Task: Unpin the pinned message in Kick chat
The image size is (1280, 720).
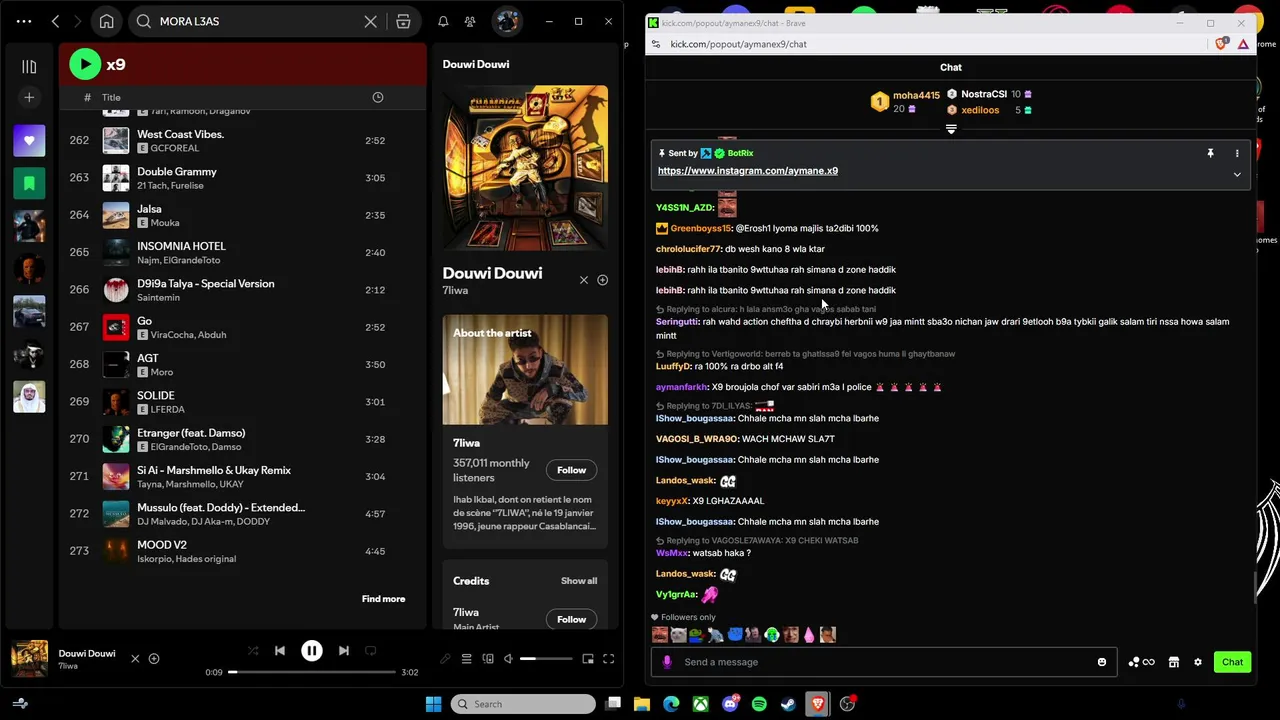Action: tap(1210, 153)
